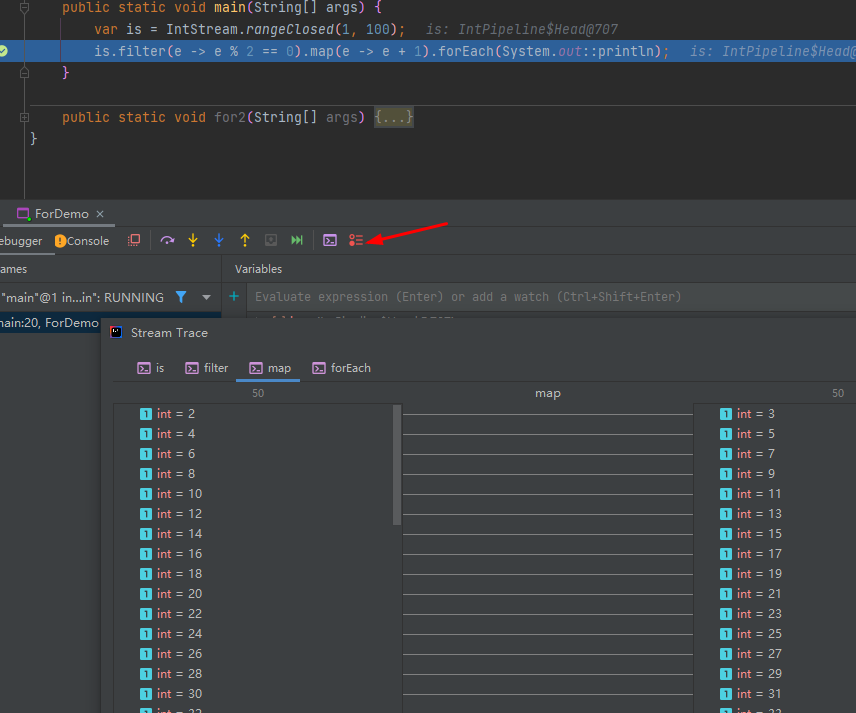Click the left list vertical scrollbar

pos(397,465)
